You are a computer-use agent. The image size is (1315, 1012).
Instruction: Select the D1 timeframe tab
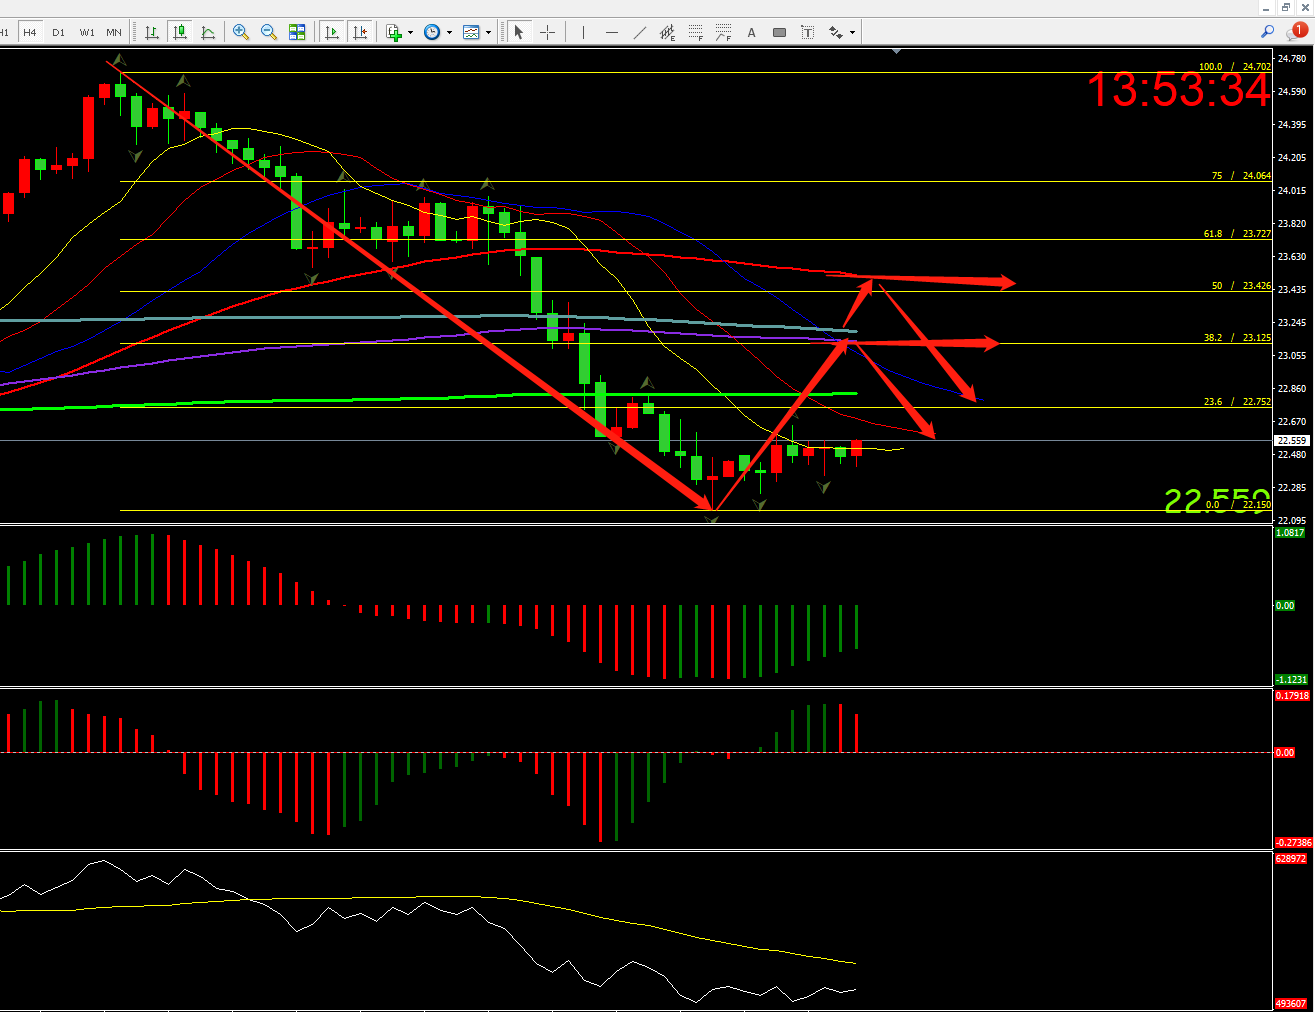tap(58, 32)
